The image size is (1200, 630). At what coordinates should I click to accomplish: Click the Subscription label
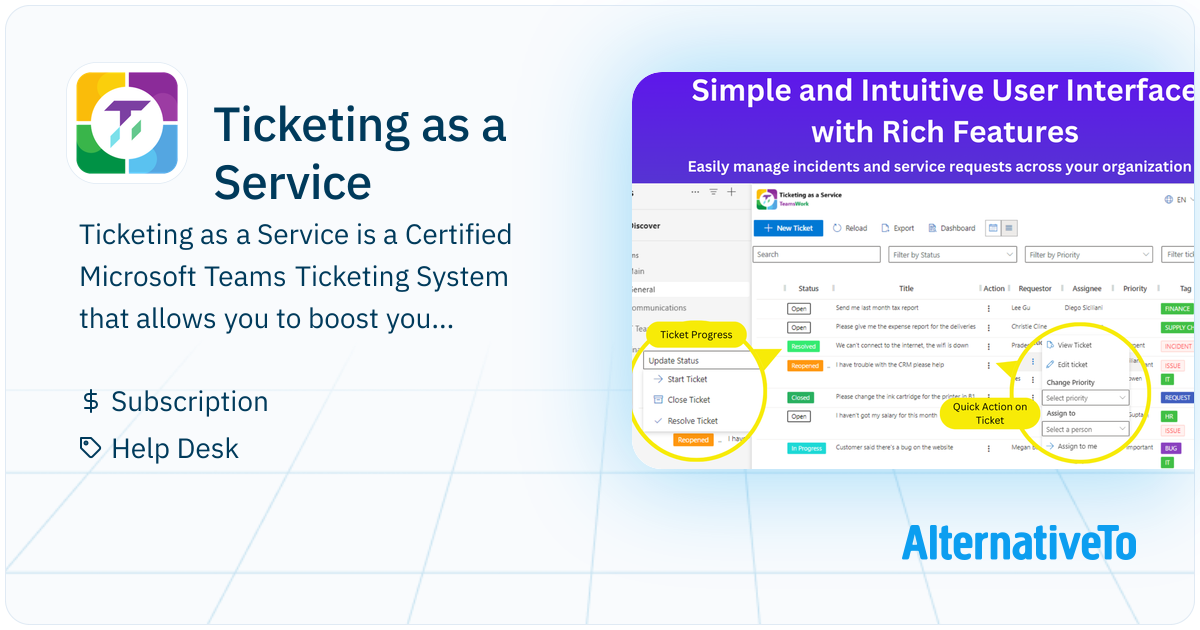[190, 402]
